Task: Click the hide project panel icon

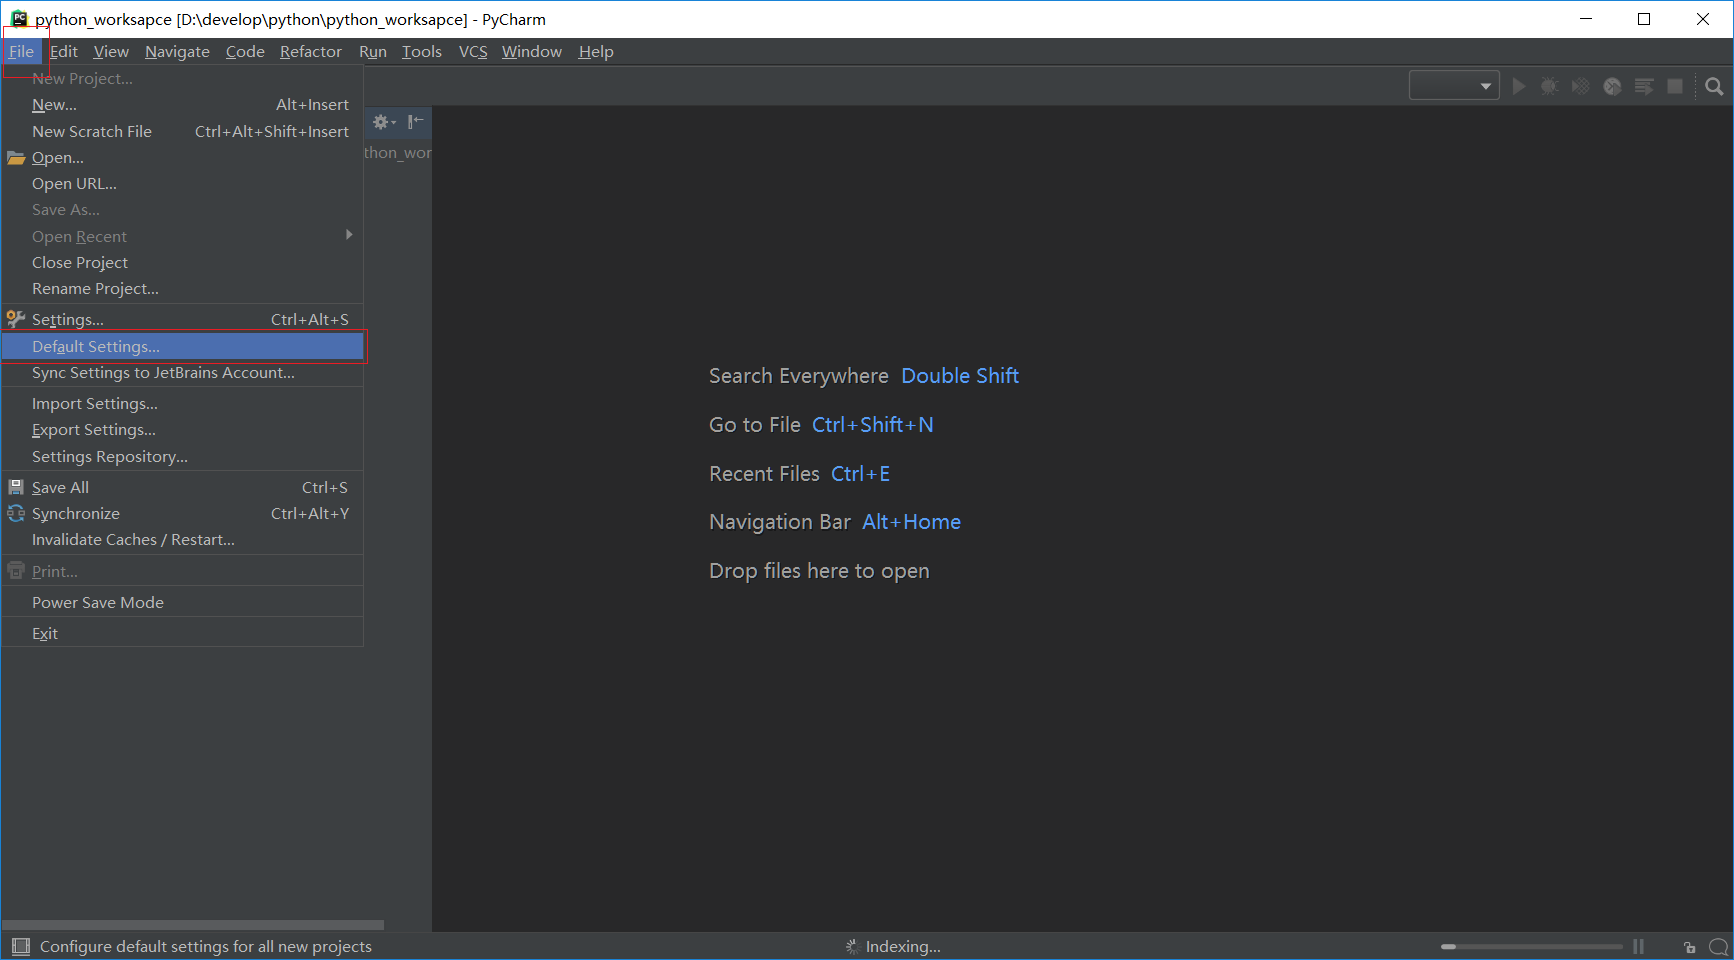Action: [x=415, y=122]
